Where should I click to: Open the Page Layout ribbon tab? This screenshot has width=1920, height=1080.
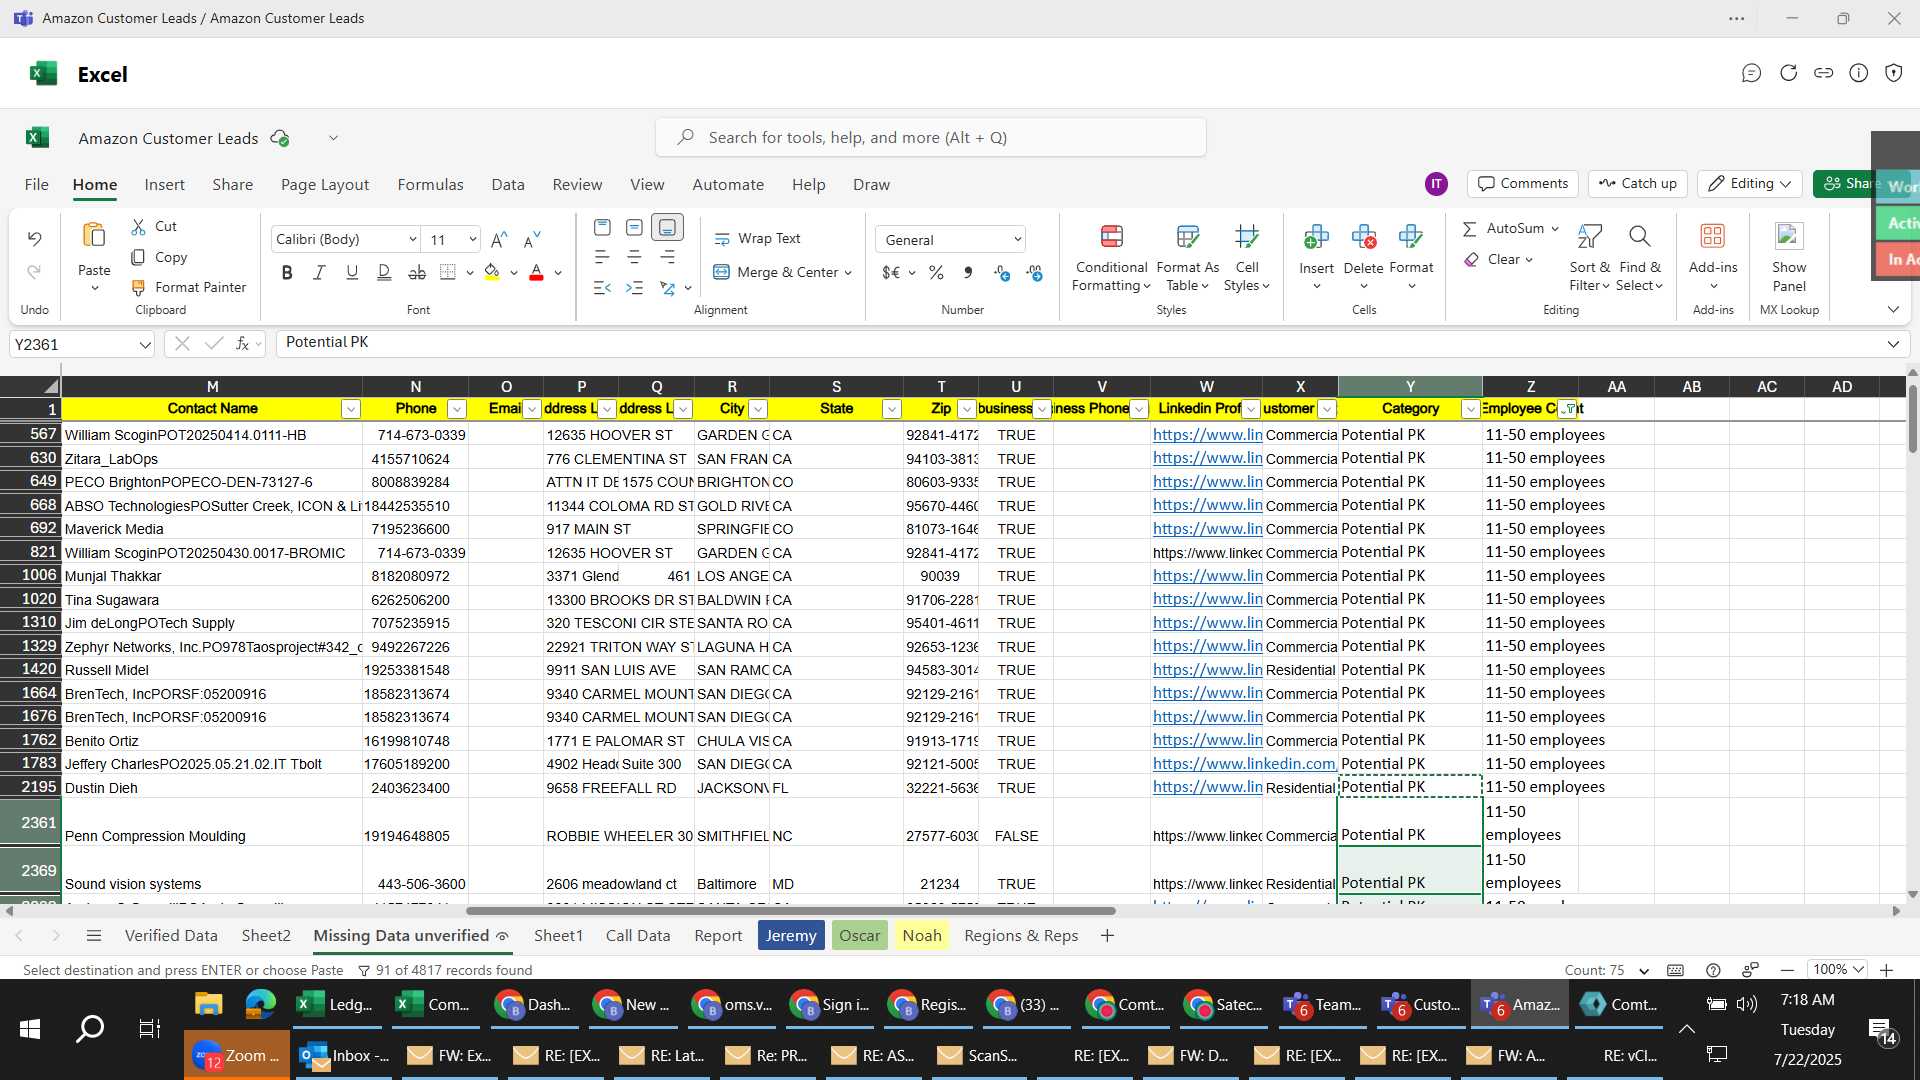pos(325,184)
